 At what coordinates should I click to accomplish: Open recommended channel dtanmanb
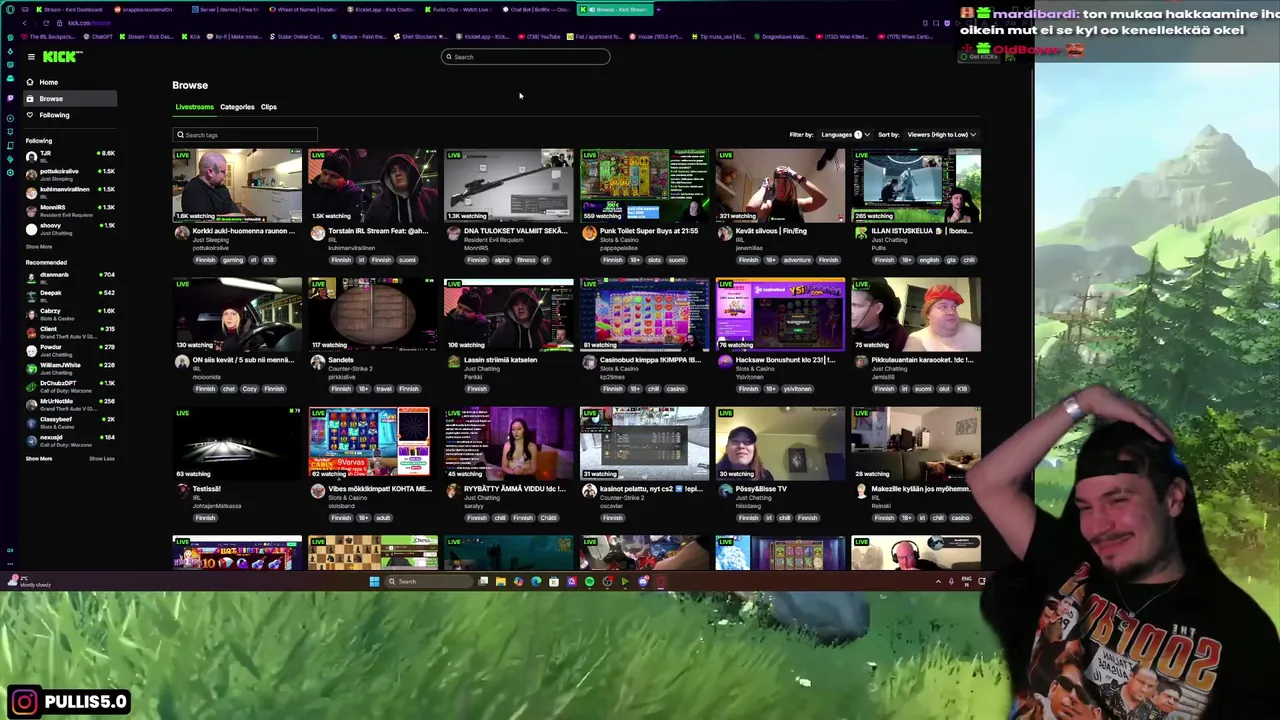click(70, 276)
